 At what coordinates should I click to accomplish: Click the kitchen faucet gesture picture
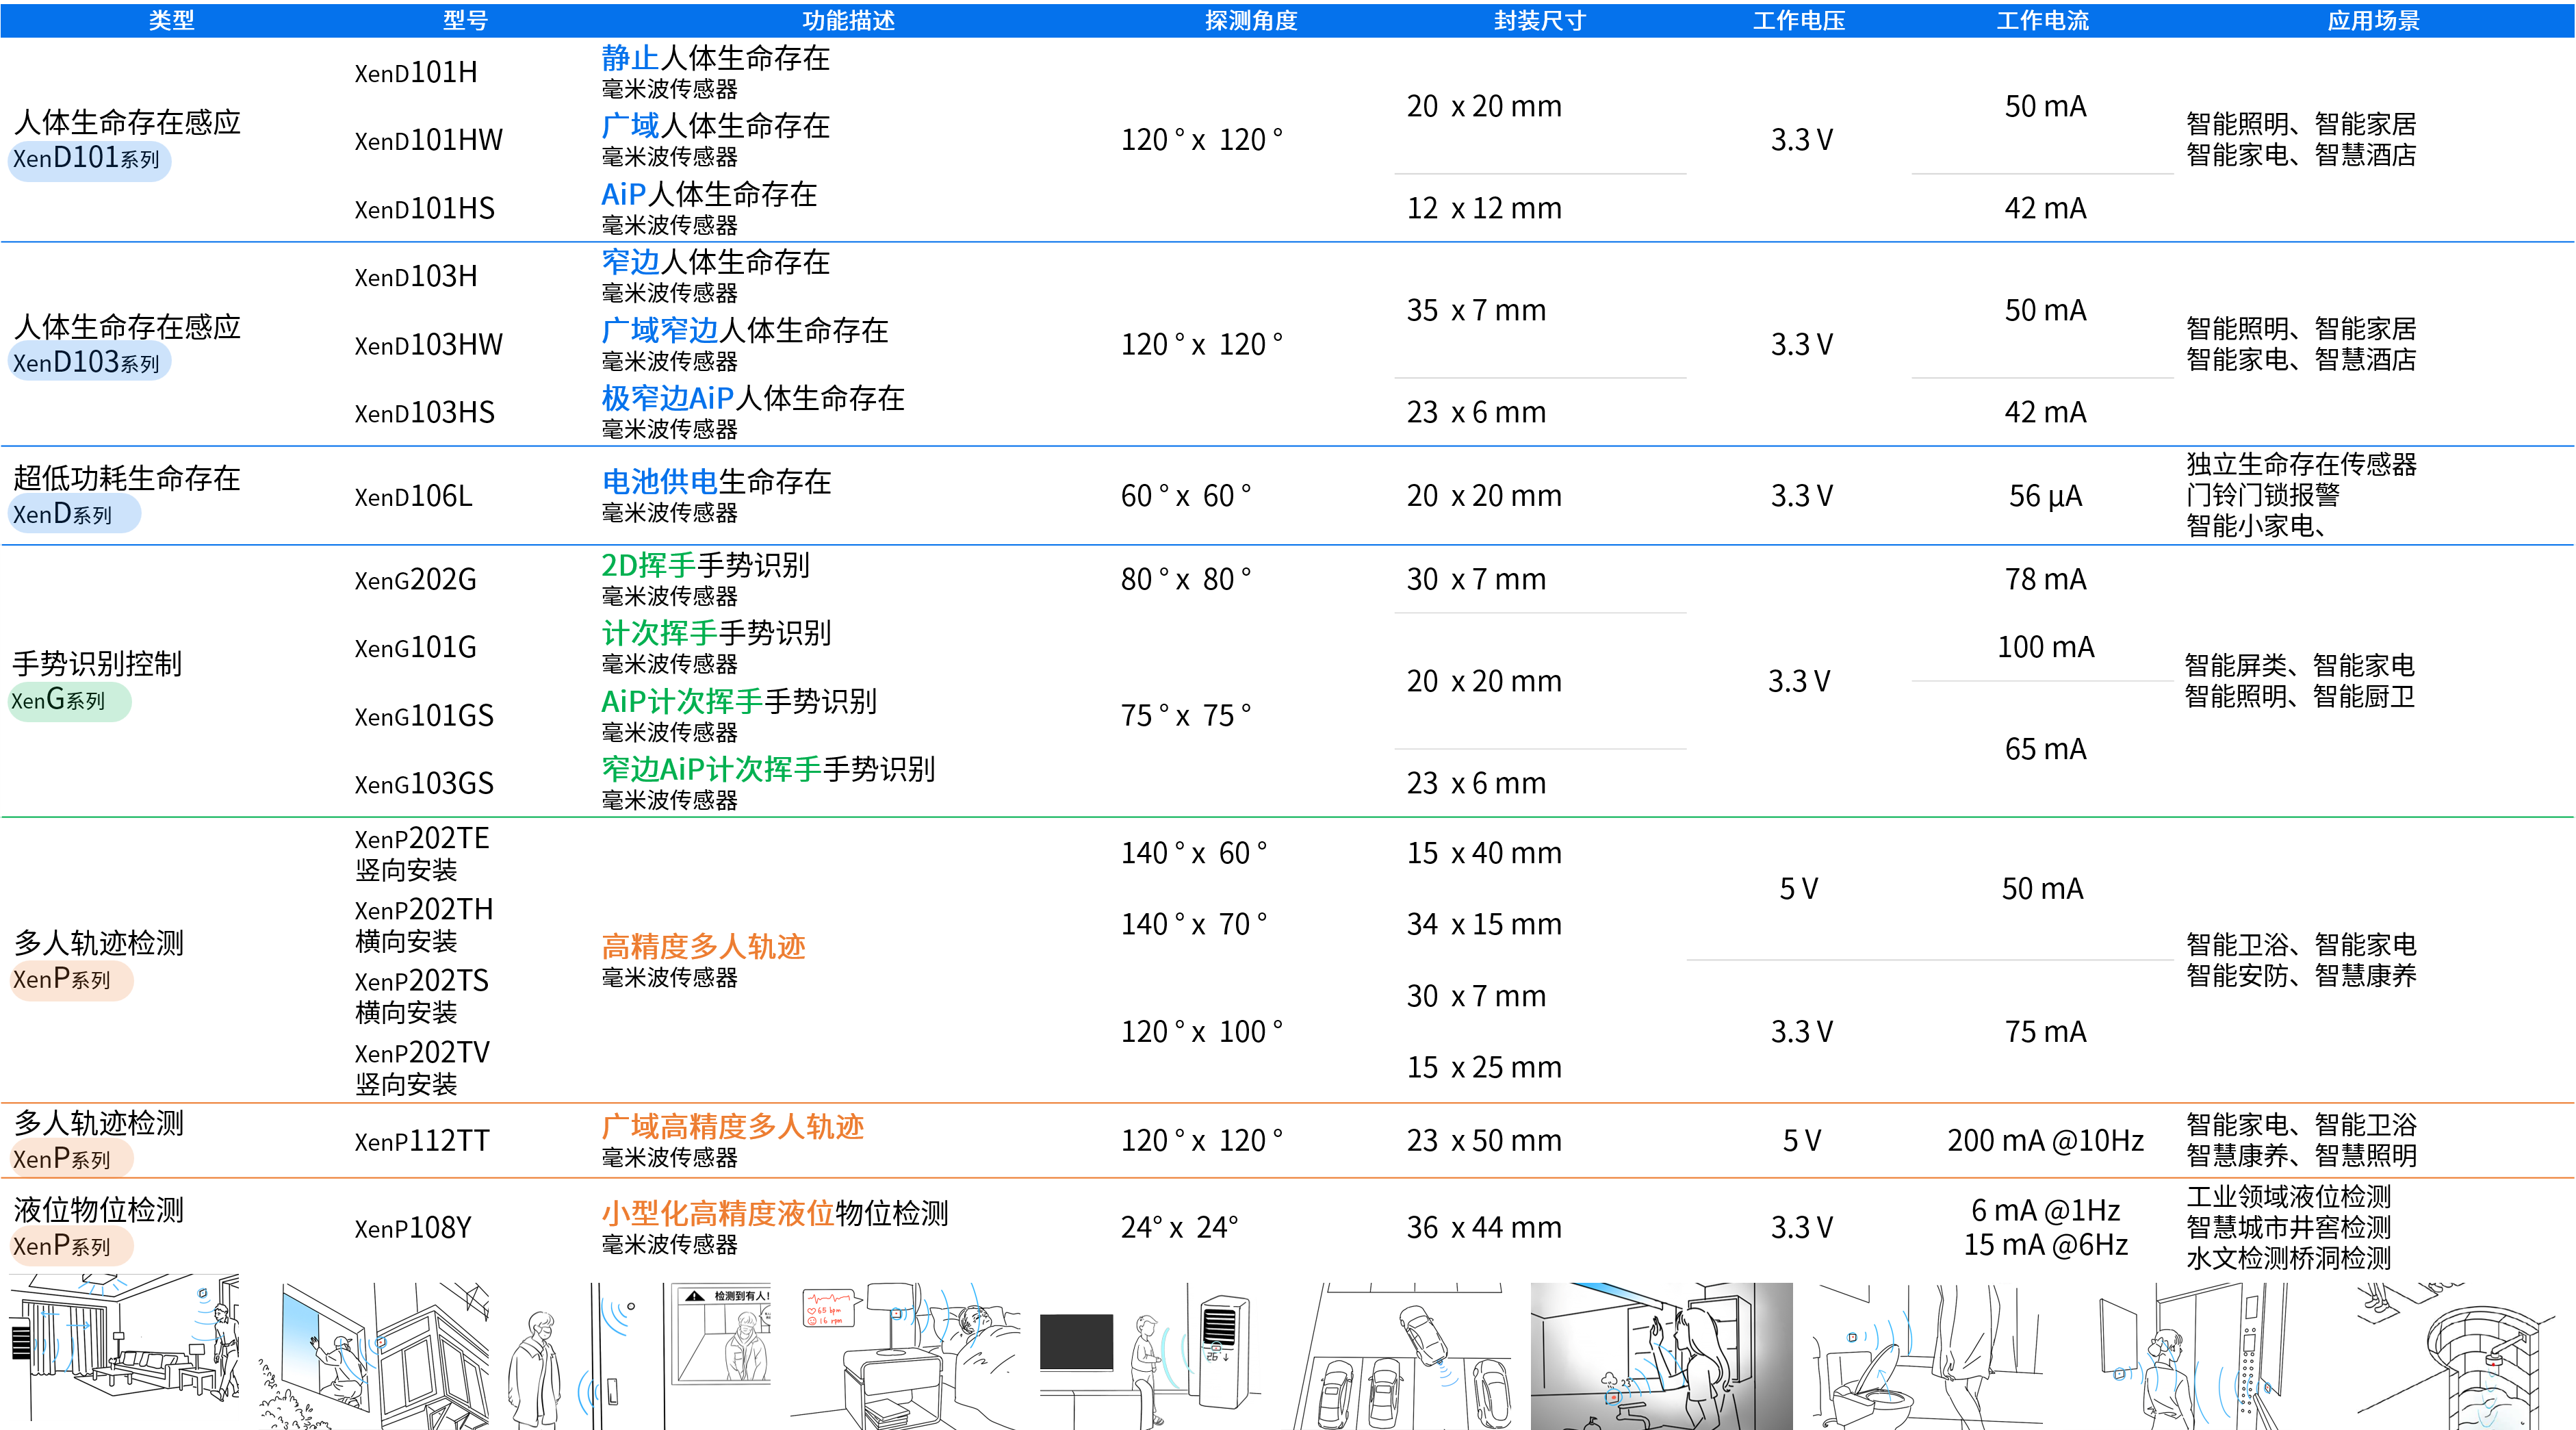point(1661,1355)
